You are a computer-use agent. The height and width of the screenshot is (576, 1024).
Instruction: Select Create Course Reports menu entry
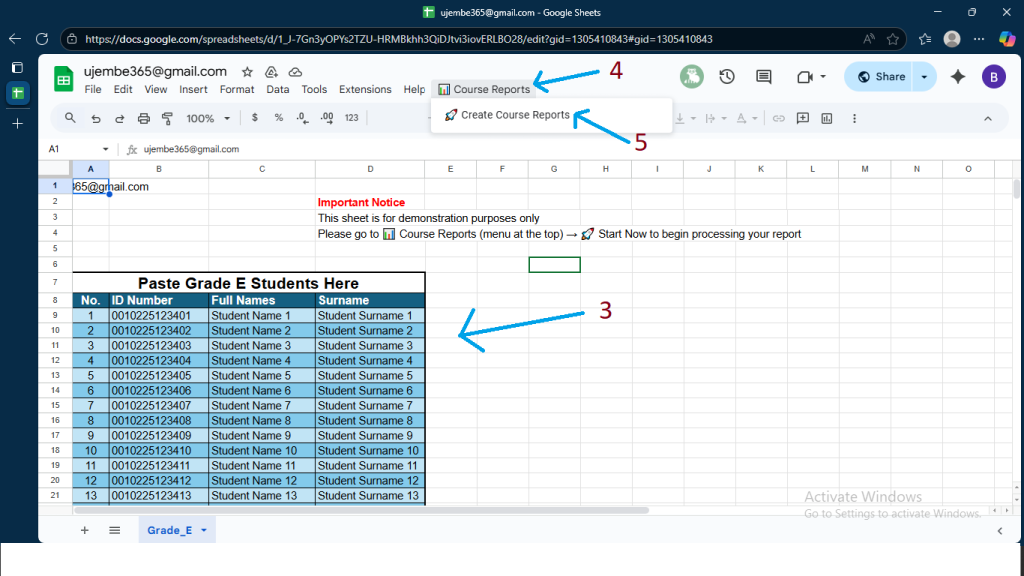pyautogui.click(x=514, y=115)
